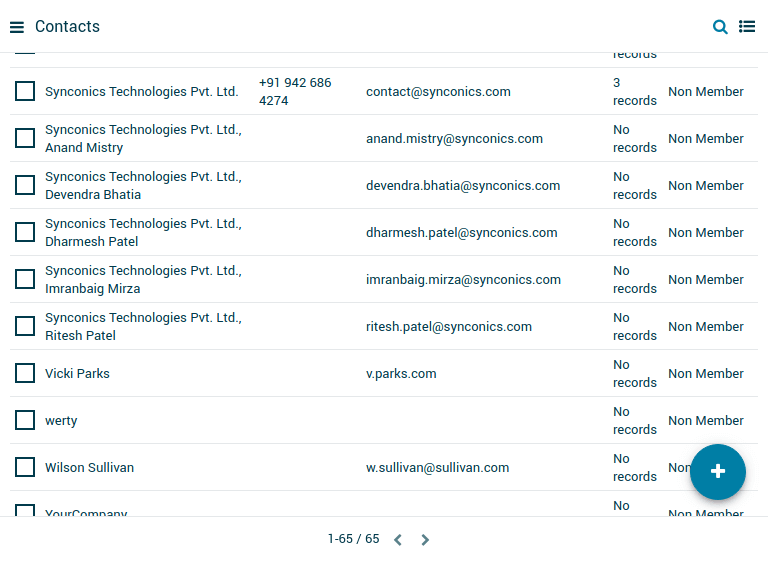Tick the checkbox for Vicki Parks
The image size is (768, 568).
tap(25, 373)
